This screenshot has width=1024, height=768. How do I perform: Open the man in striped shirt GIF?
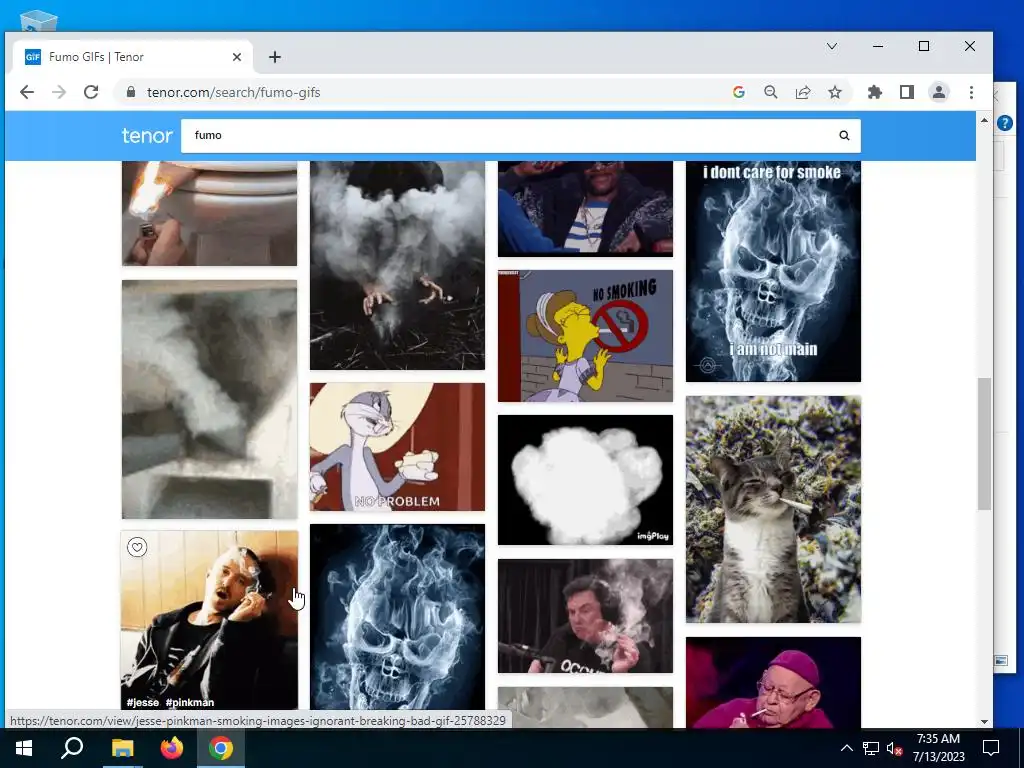pos(585,208)
